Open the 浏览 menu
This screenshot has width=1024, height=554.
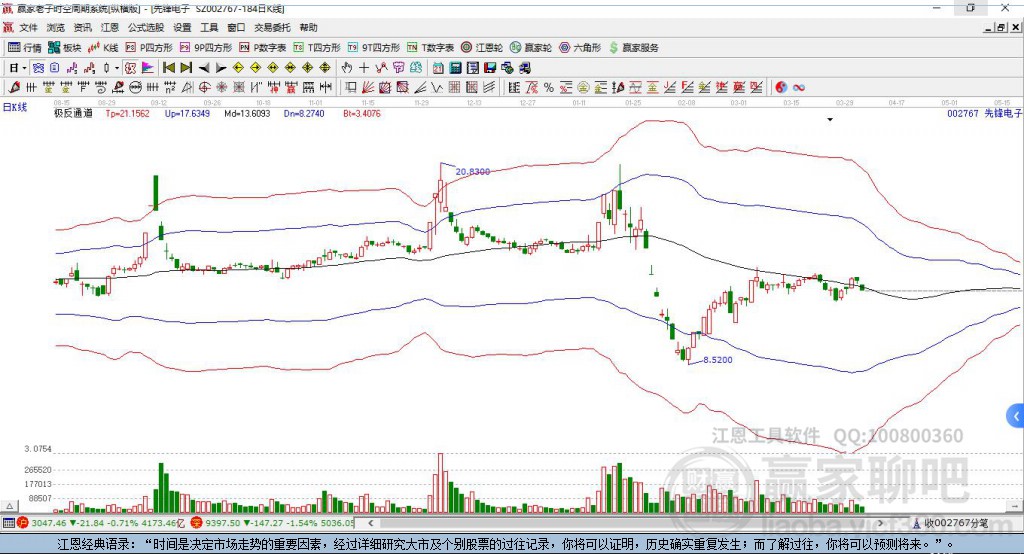[56, 27]
